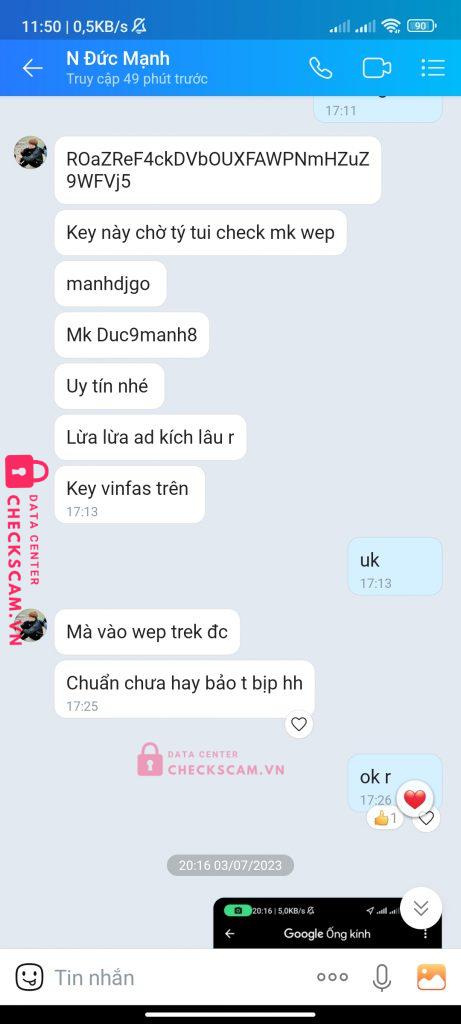Open more attachments three-dots icon
The image size is (461, 1024).
(x=332, y=977)
